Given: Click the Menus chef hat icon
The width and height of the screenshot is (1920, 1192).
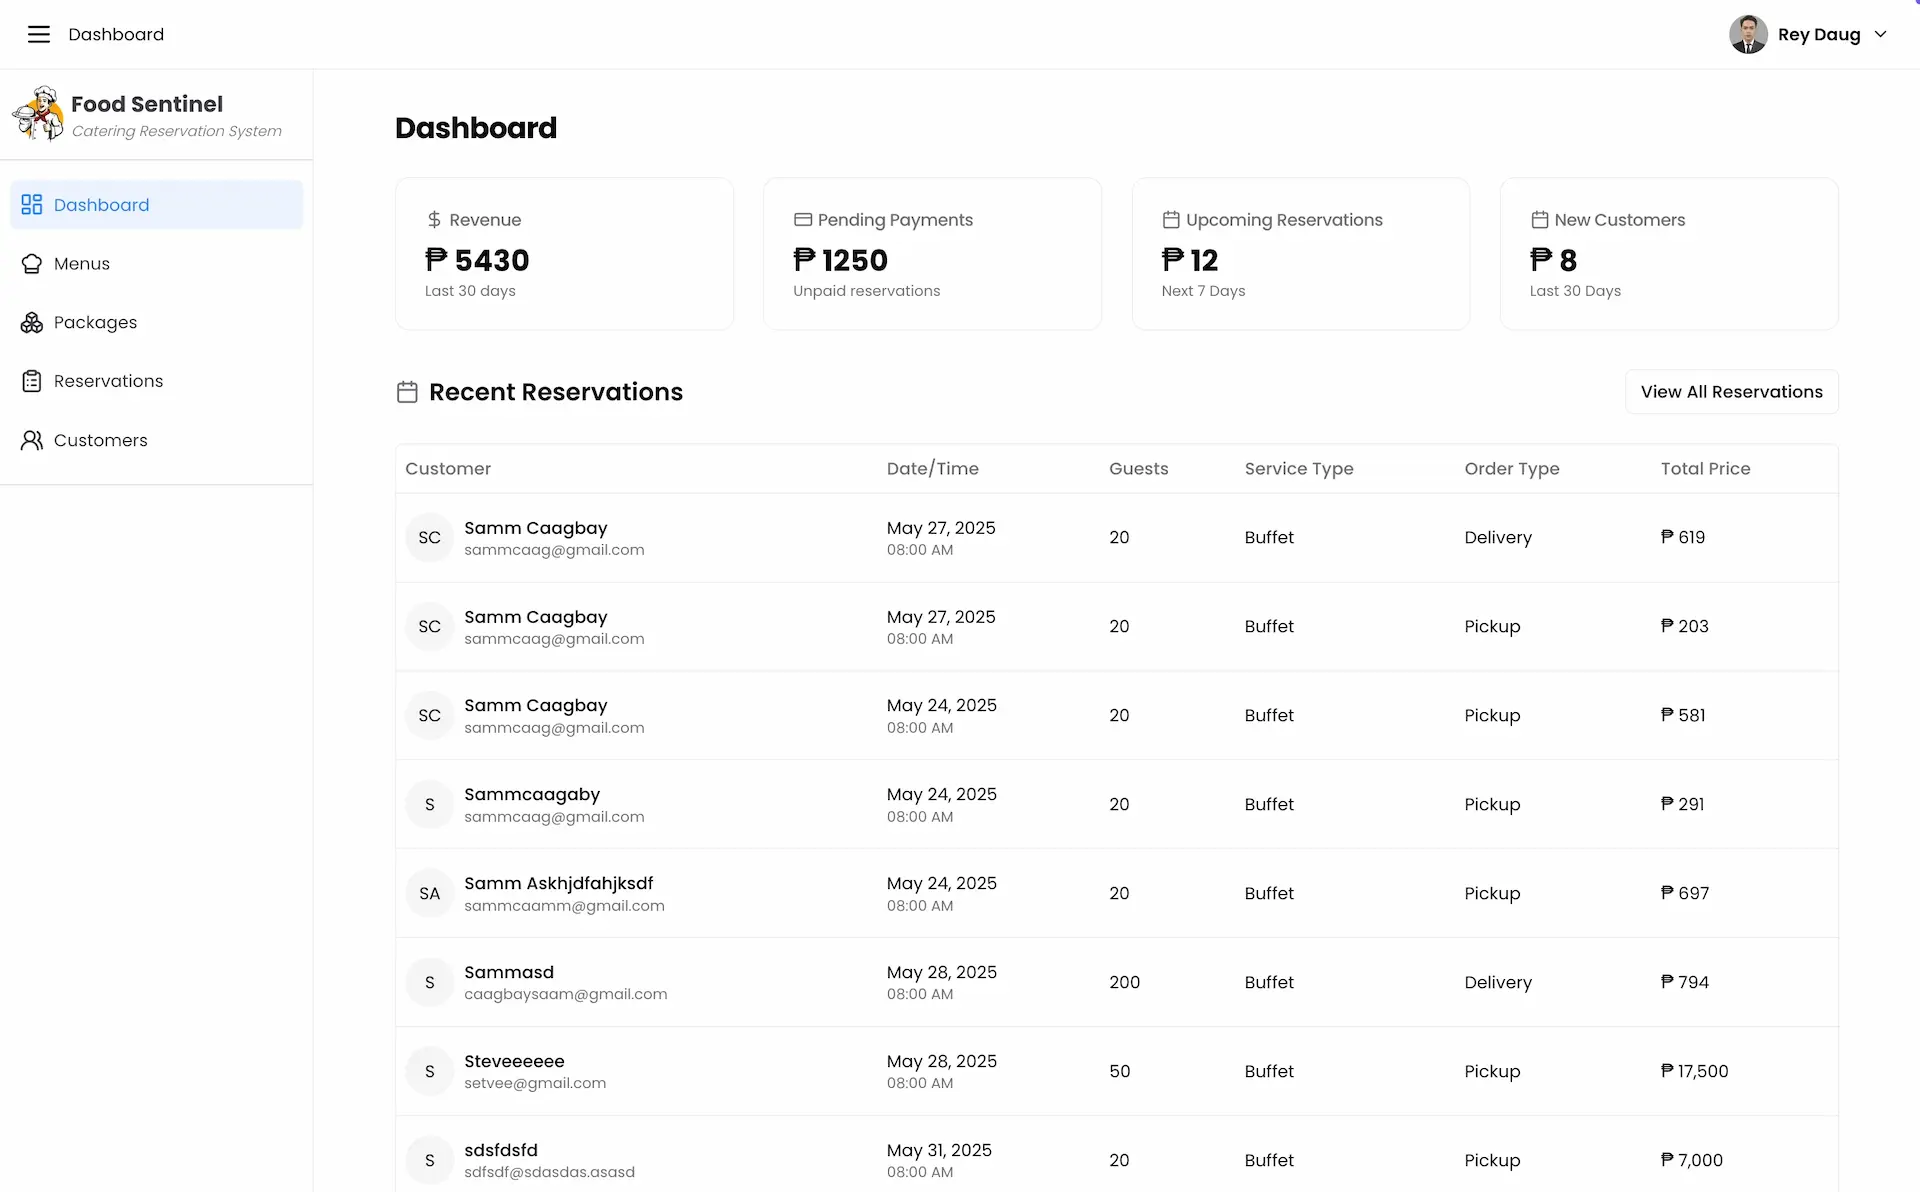Looking at the screenshot, I should coord(32,264).
